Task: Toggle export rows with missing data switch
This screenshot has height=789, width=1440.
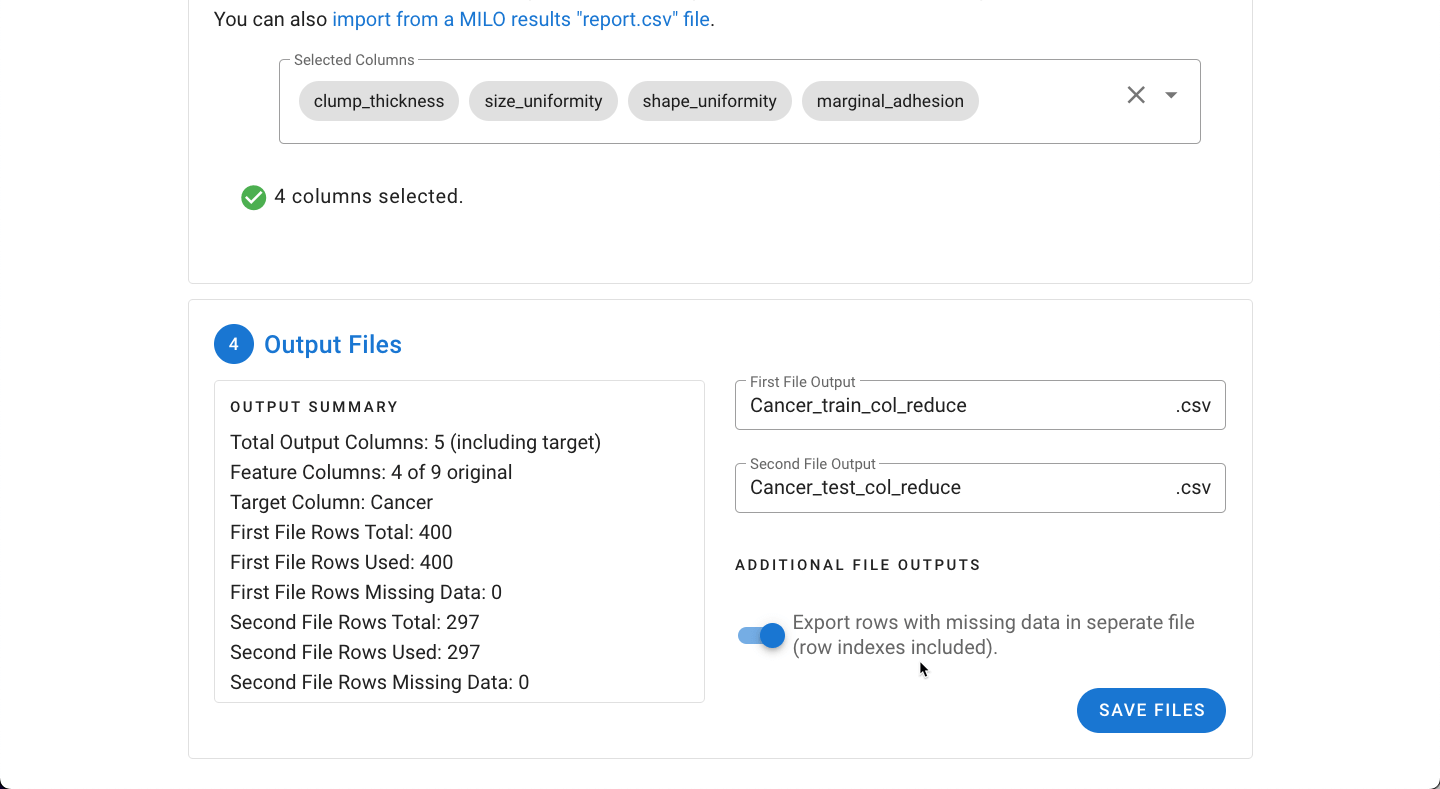Action: click(762, 635)
